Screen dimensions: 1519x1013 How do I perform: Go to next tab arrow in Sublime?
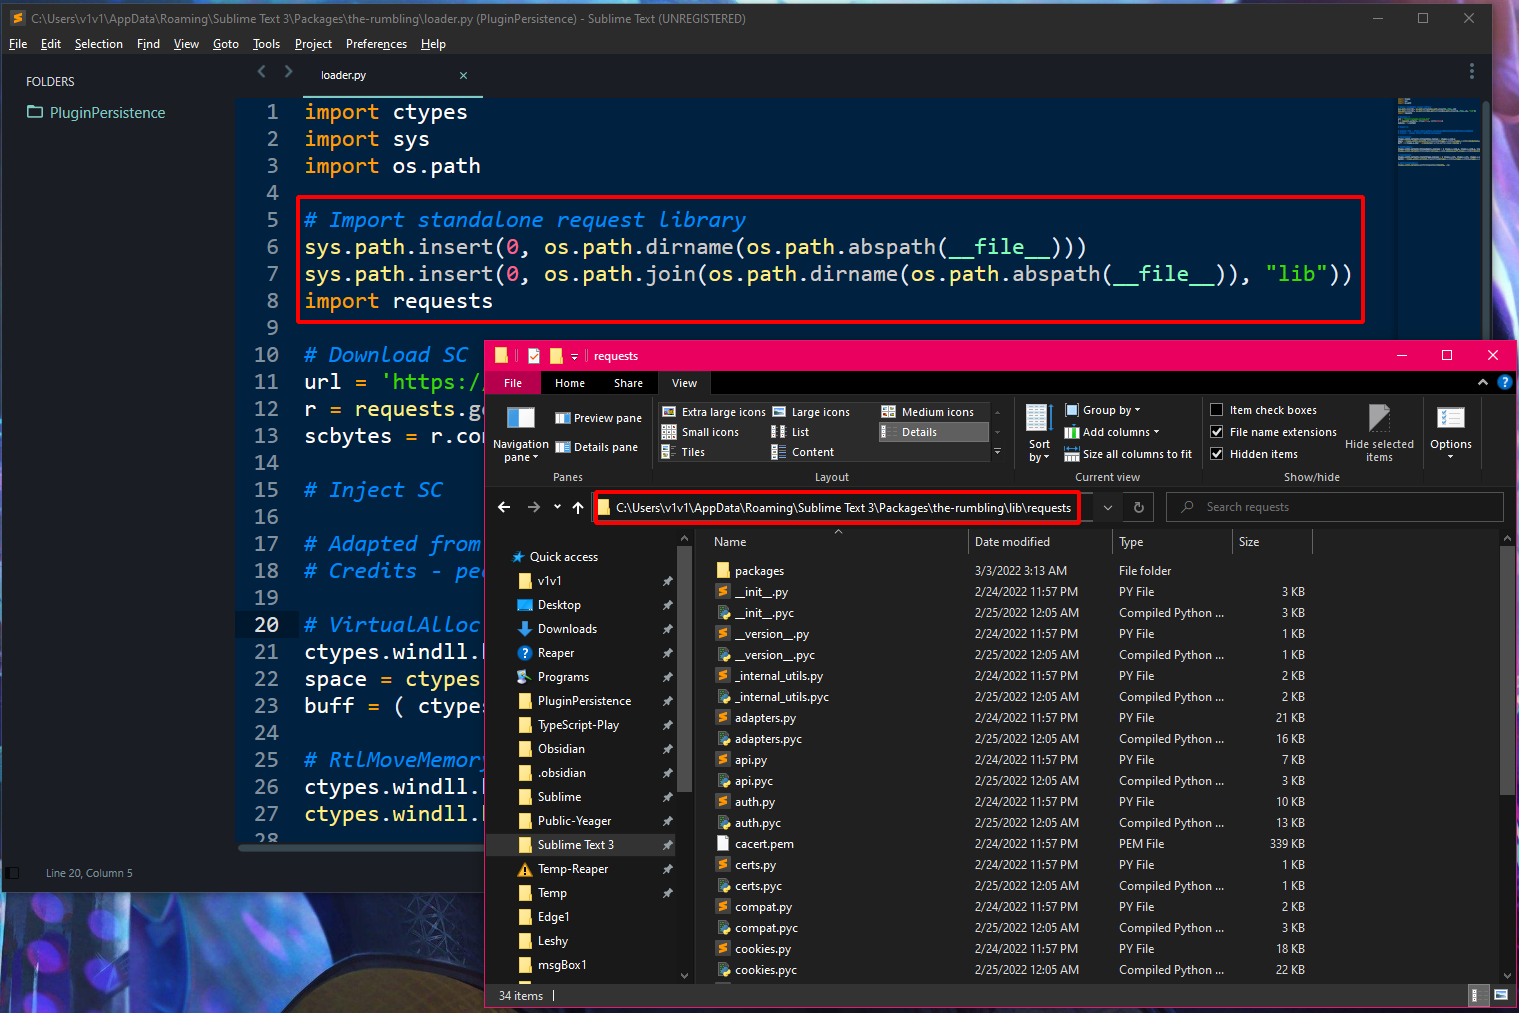(289, 71)
